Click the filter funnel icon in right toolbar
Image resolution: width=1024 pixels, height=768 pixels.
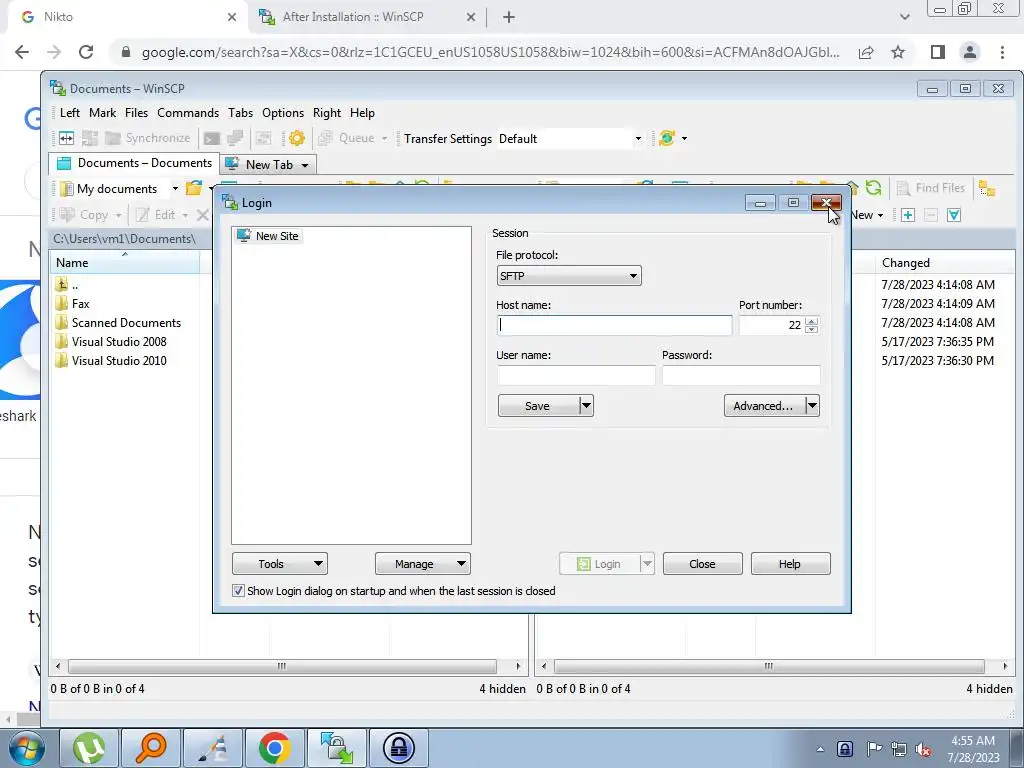(953, 215)
